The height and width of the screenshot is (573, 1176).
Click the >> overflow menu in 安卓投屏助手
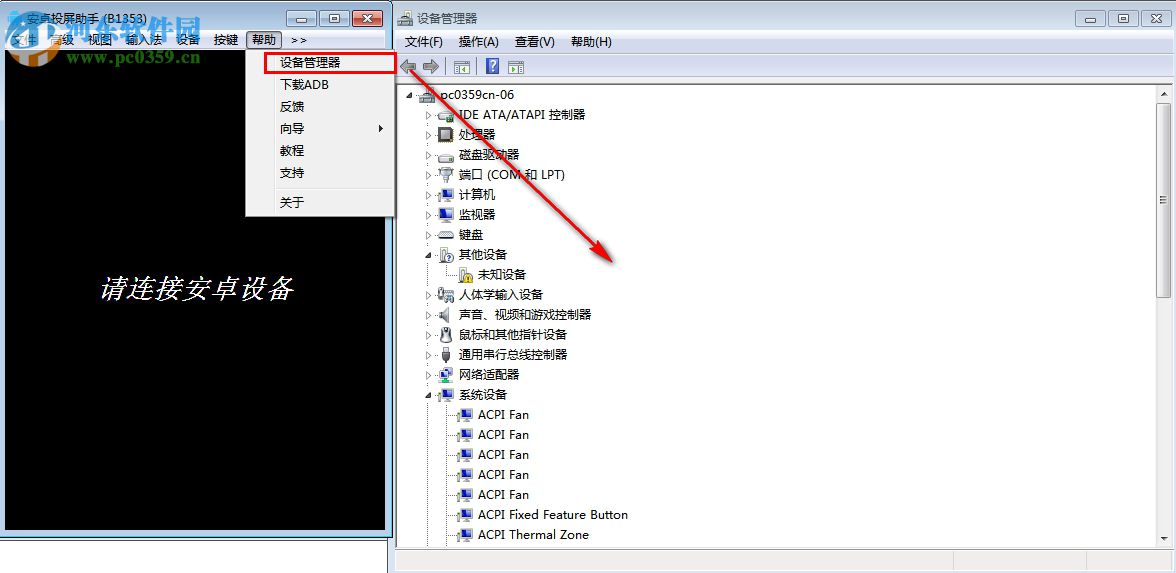[x=298, y=40]
